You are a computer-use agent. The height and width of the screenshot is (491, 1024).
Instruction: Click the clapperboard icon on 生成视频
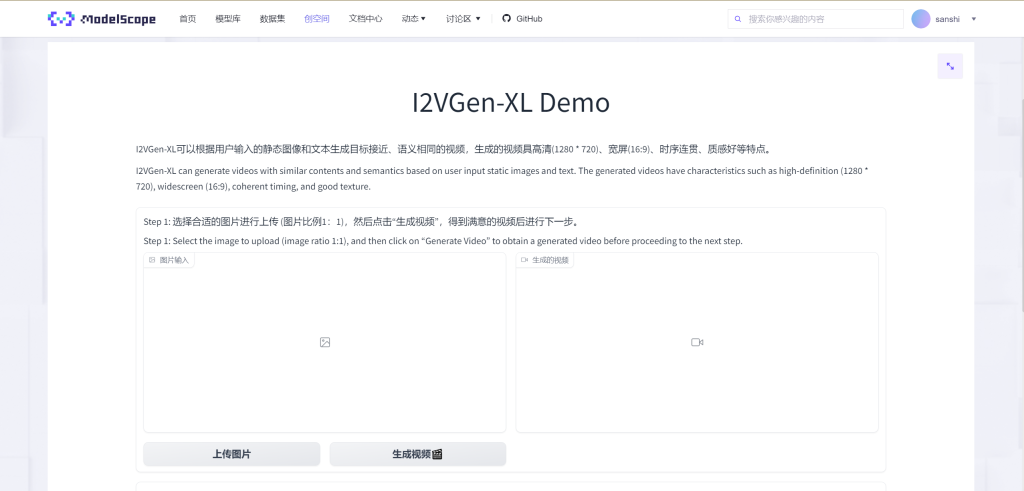click(438, 454)
